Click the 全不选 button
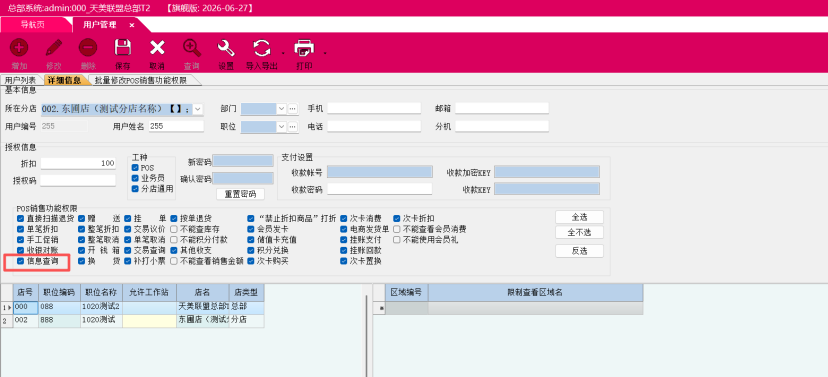Image resolution: width=828 pixels, height=377 pixels. (579, 232)
